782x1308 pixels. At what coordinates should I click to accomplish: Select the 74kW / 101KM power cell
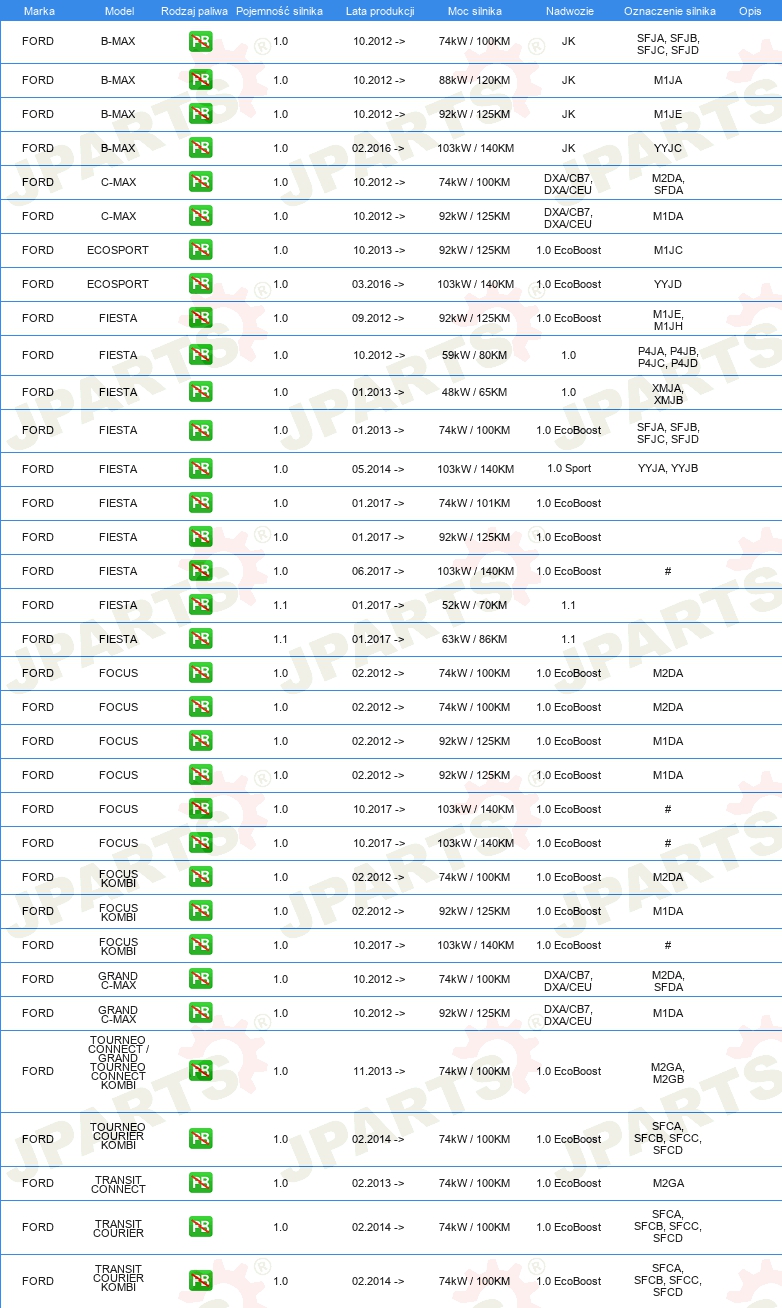pos(476,503)
